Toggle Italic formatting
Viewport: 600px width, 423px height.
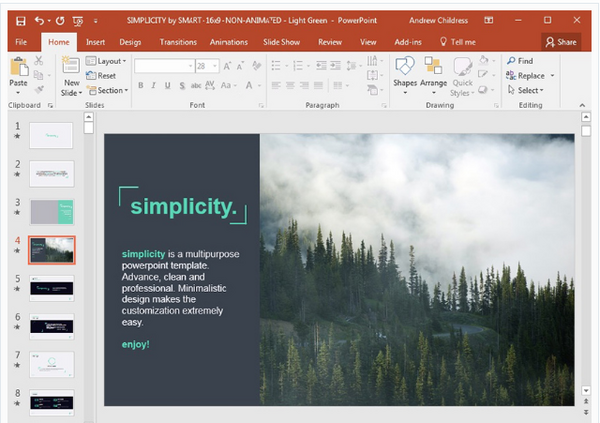[x=154, y=85]
